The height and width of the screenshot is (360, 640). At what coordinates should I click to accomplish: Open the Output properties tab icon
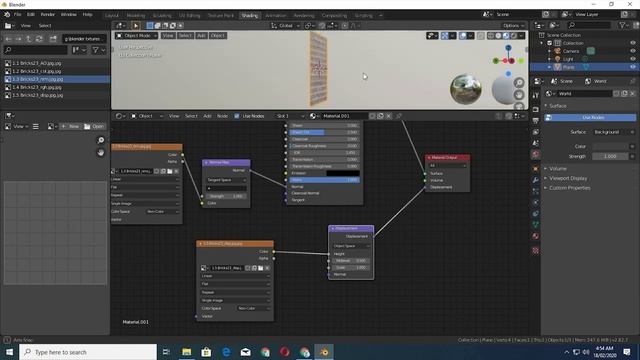tap(536, 121)
